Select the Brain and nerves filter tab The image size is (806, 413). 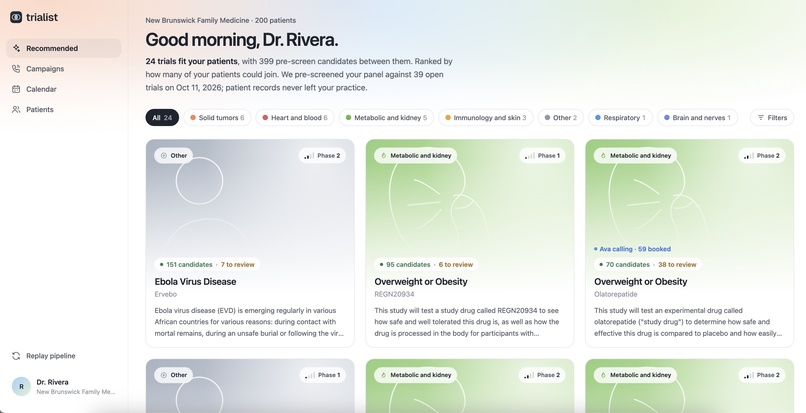(x=697, y=118)
